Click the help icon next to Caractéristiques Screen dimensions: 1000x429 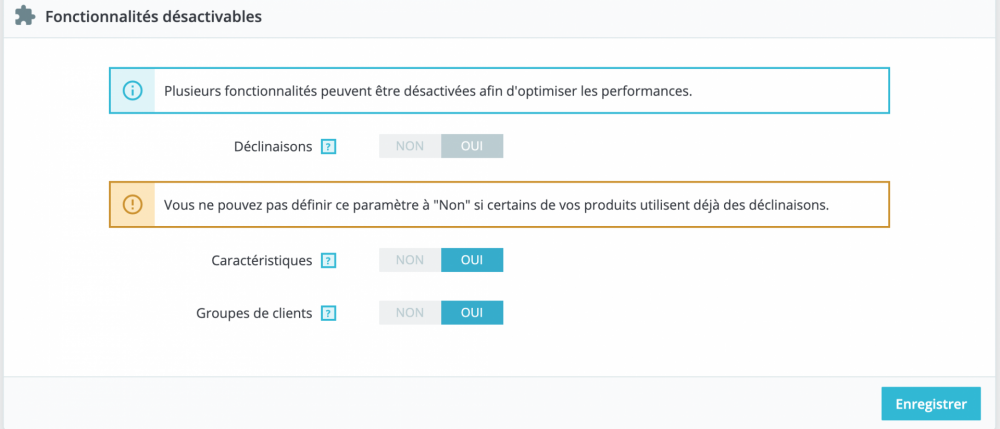click(328, 261)
